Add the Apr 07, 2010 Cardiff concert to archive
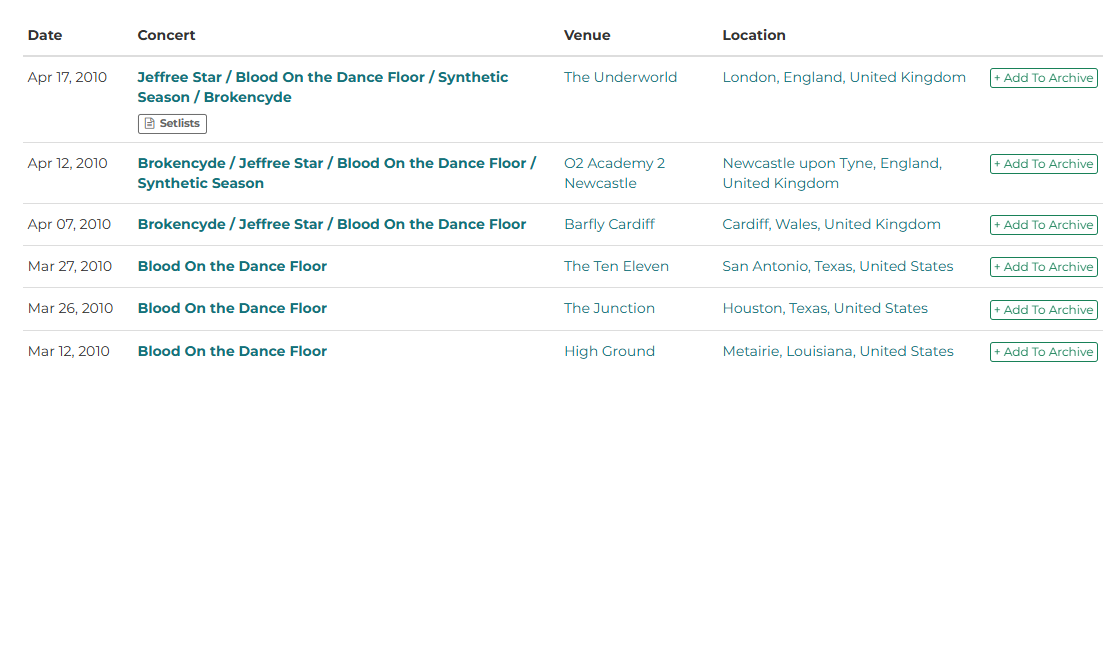1112x650 pixels. [x=1043, y=225]
